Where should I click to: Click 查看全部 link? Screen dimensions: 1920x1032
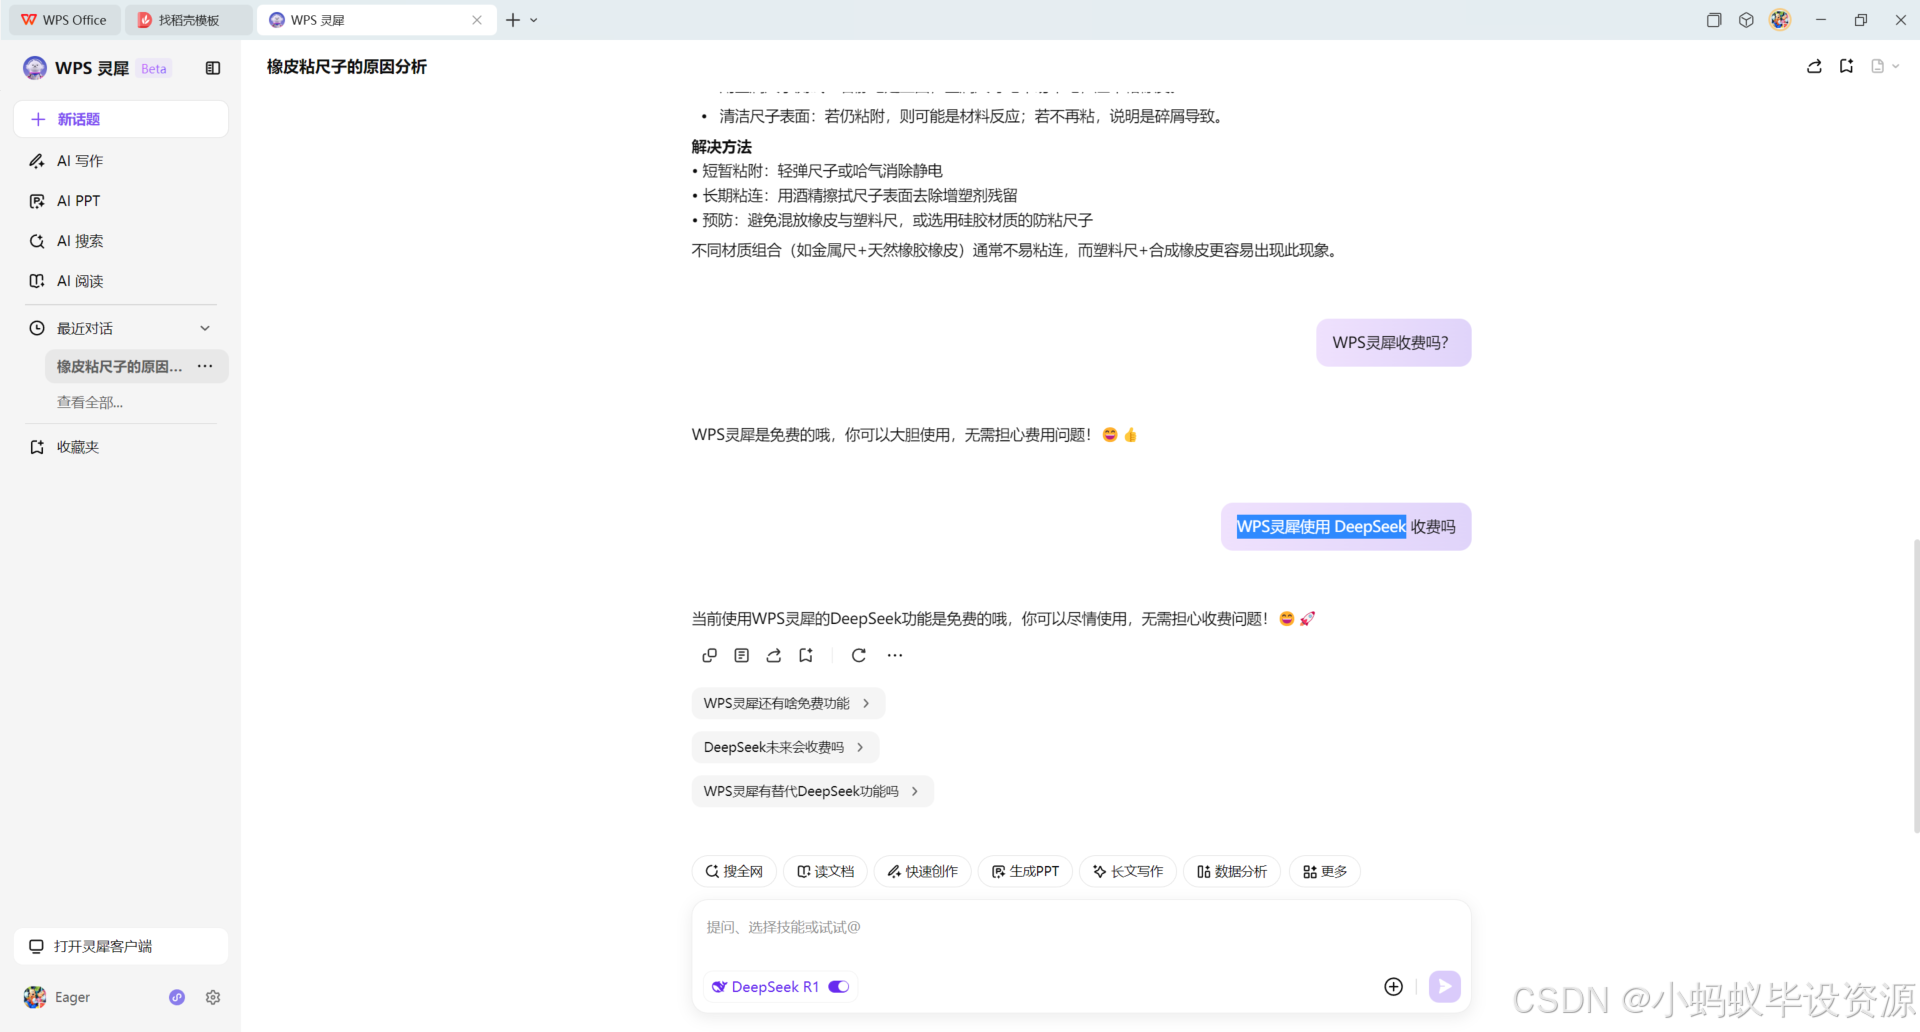tap(90, 403)
